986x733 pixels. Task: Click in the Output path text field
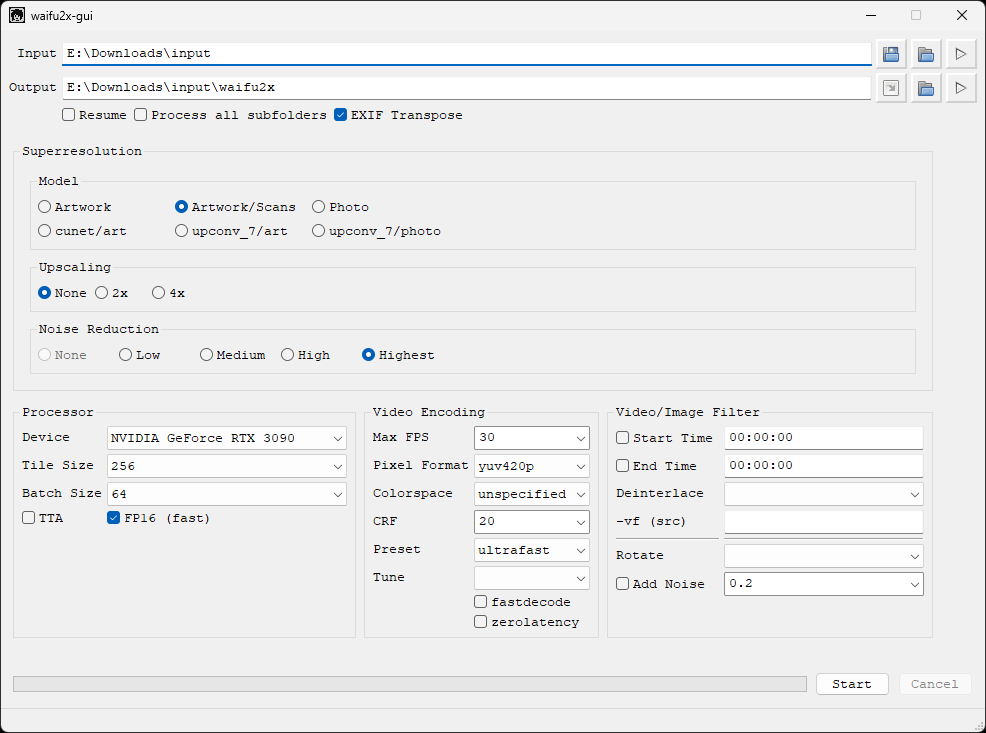[466, 88]
